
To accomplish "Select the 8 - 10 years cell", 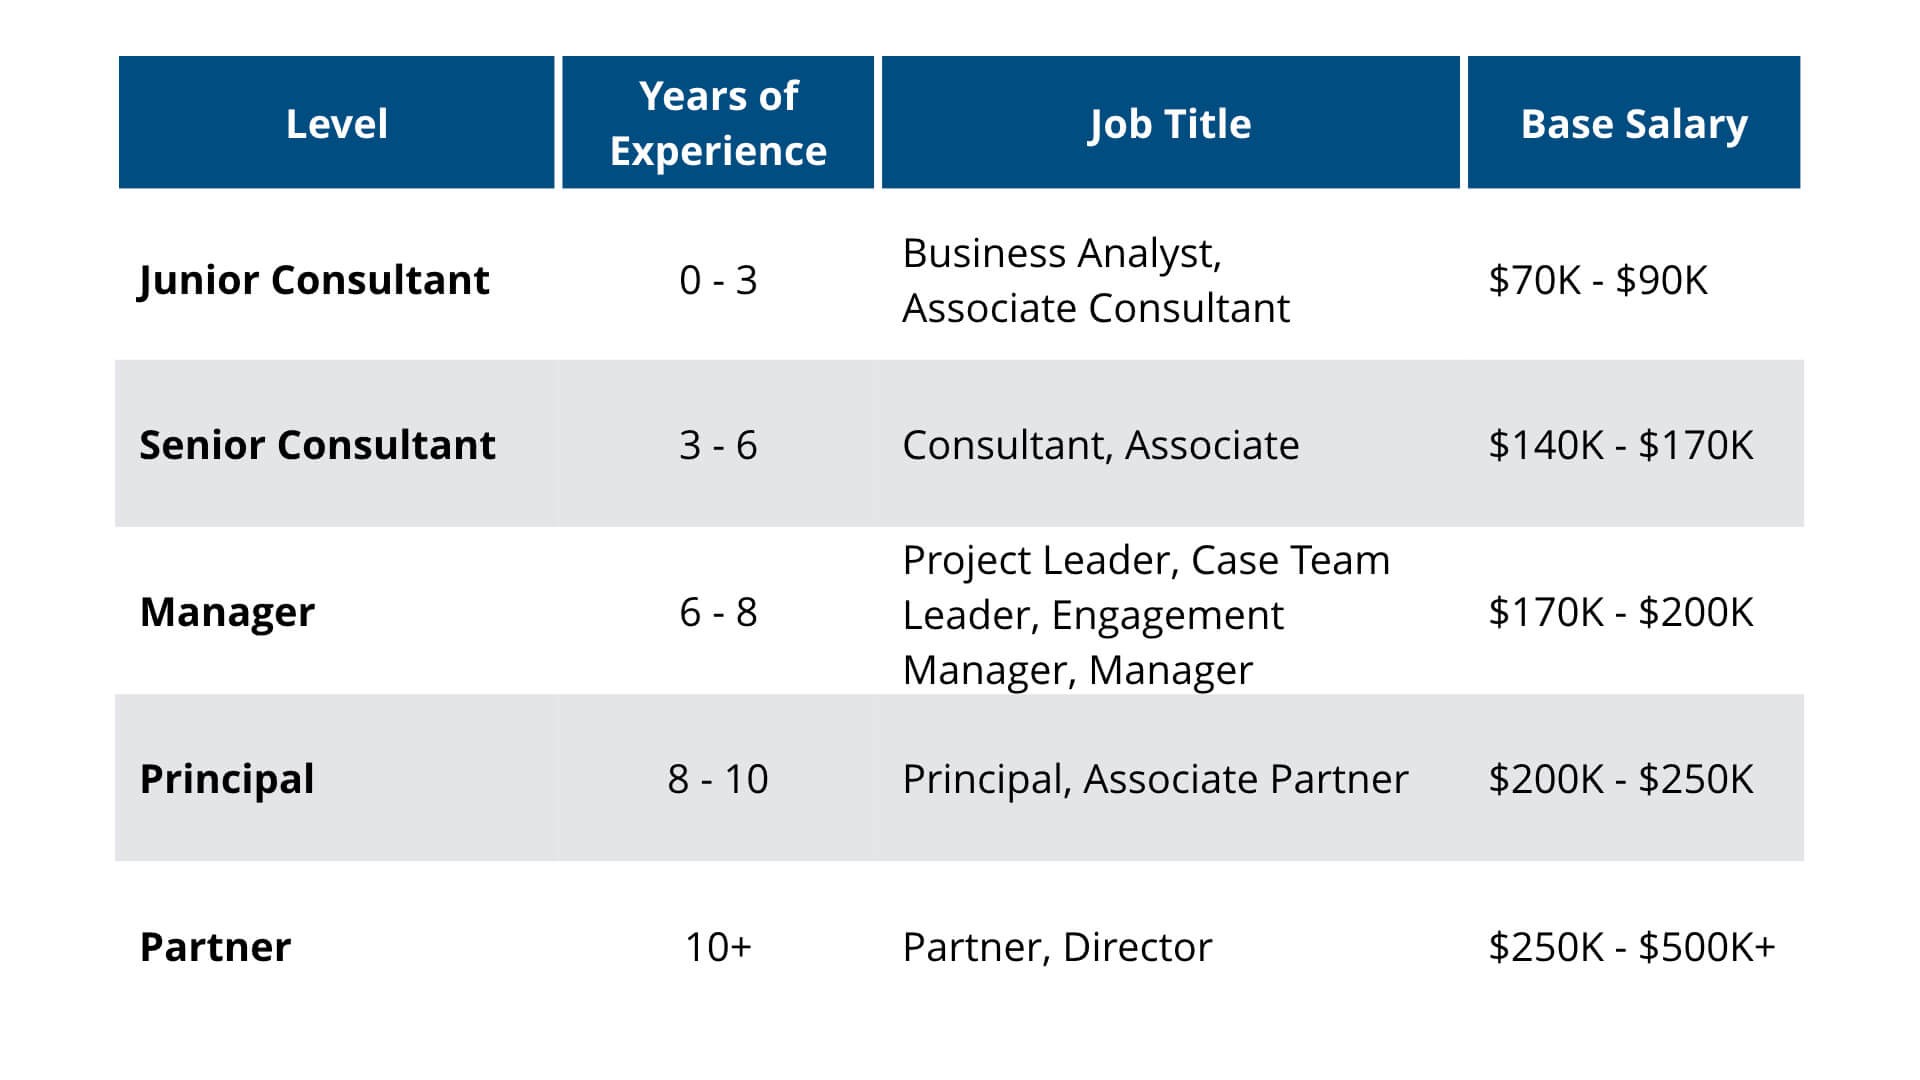I will [718, 779].
